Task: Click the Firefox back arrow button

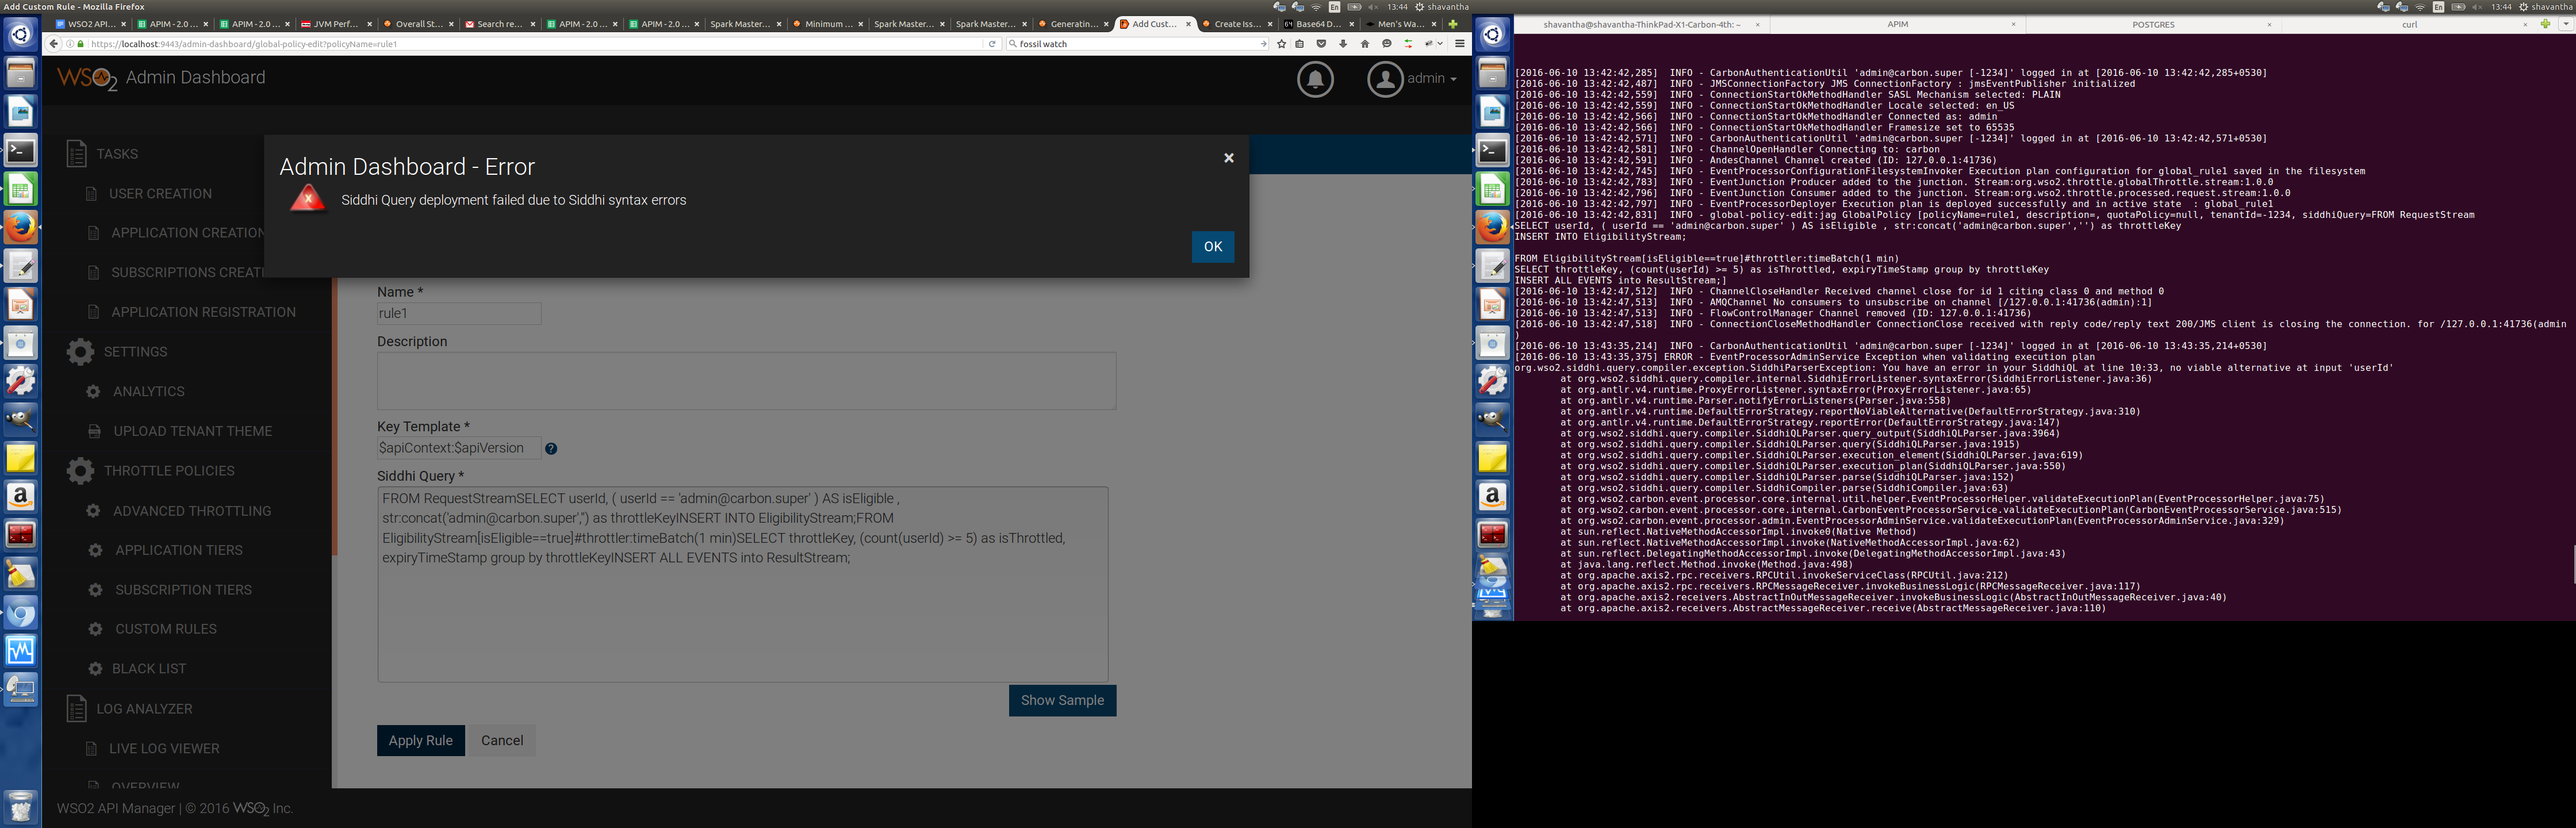Action: pyautogui.click(x=54, y=44)
